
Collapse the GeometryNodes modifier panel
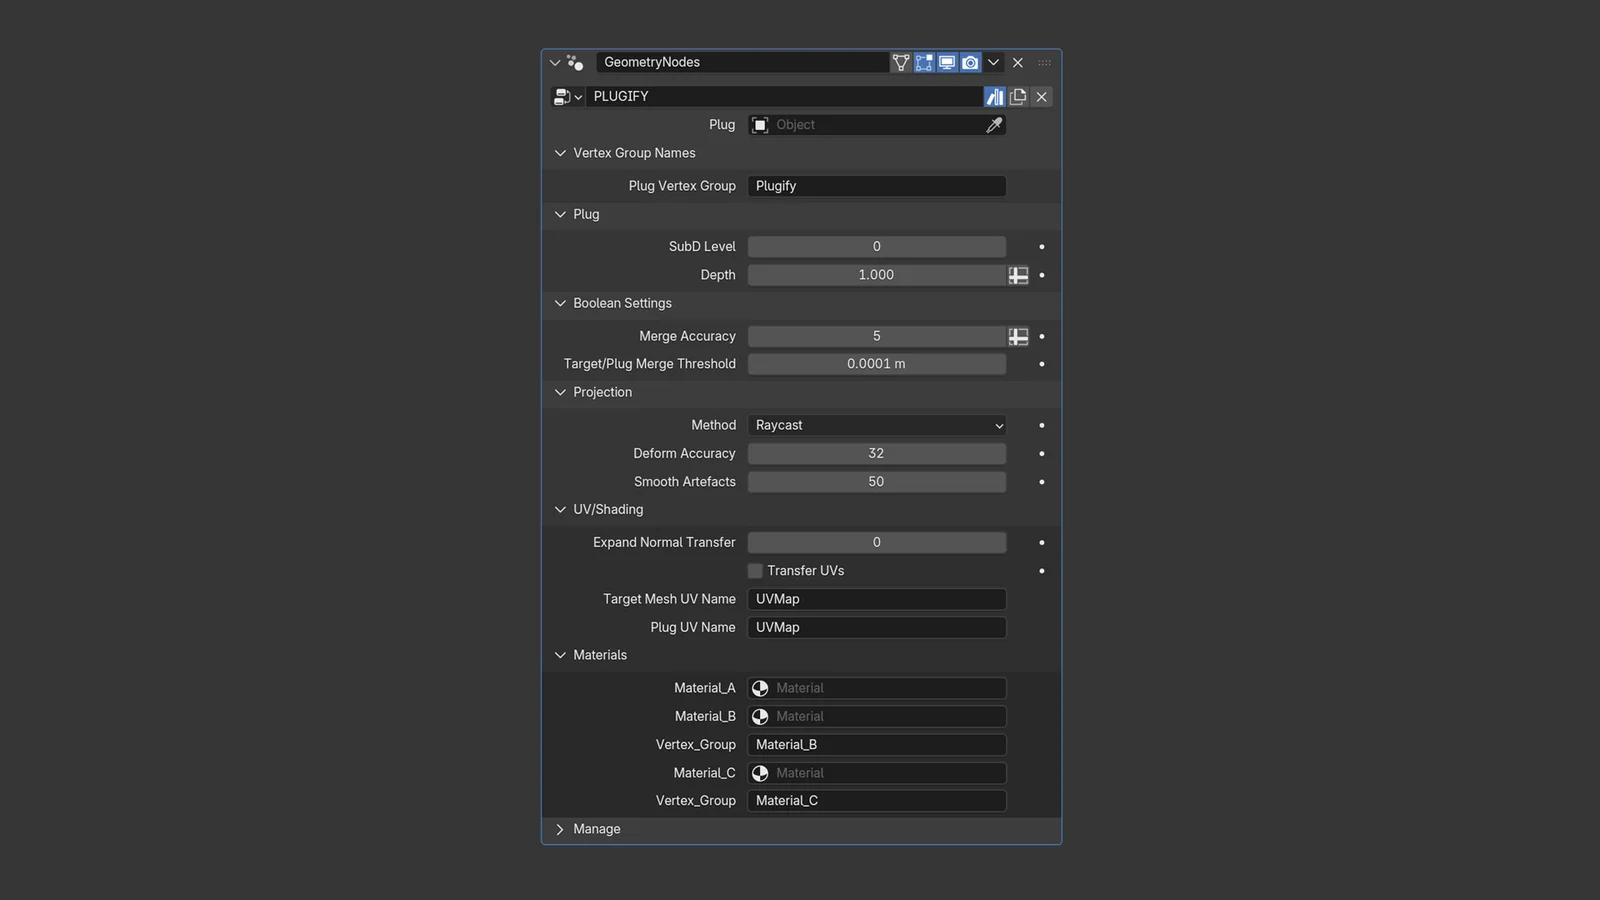554,62
